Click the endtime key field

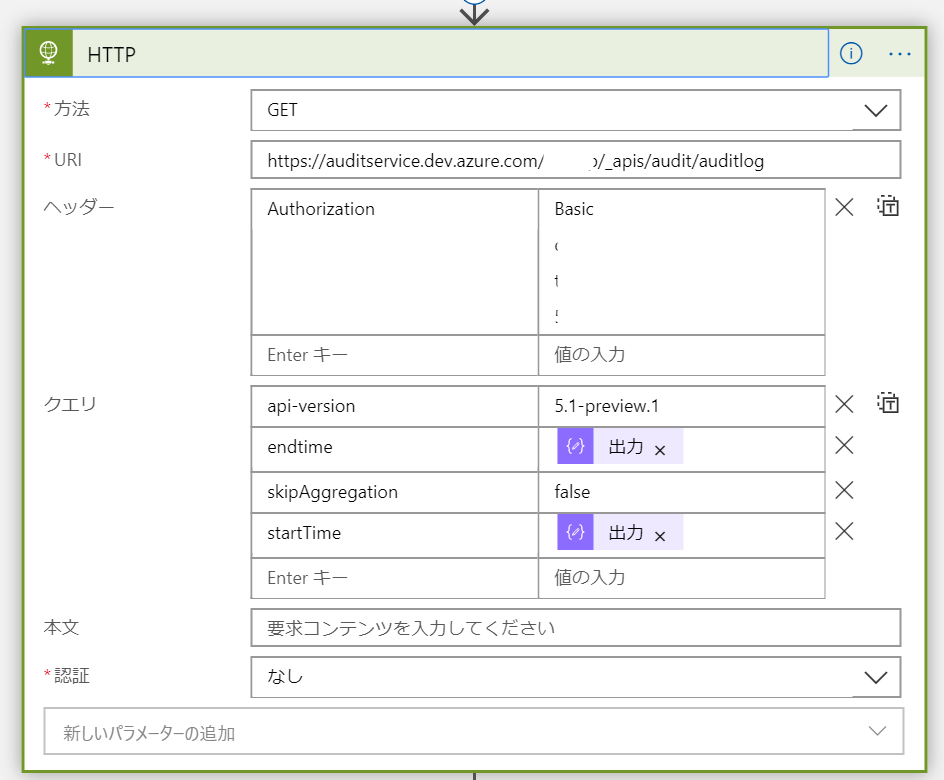[x=394, y=449]
